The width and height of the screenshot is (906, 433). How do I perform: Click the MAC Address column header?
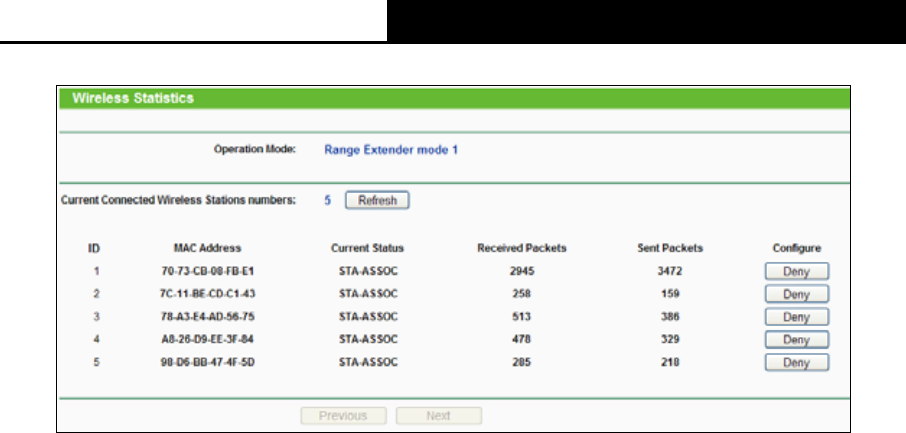click(x=207, y=248)
